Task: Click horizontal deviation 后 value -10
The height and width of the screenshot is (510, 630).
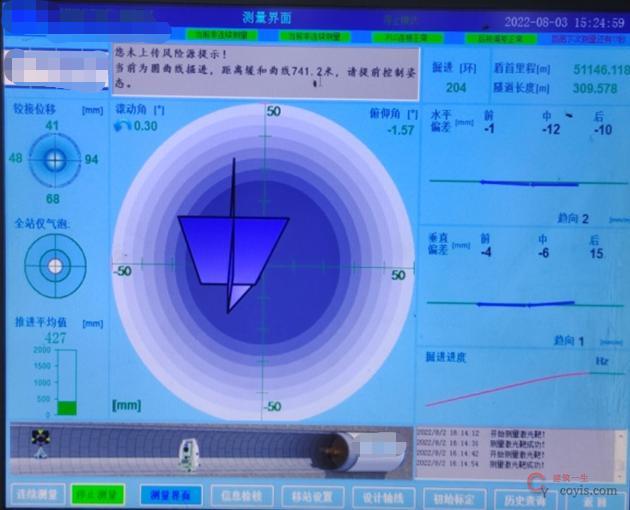Action: (x=603, y=130)
